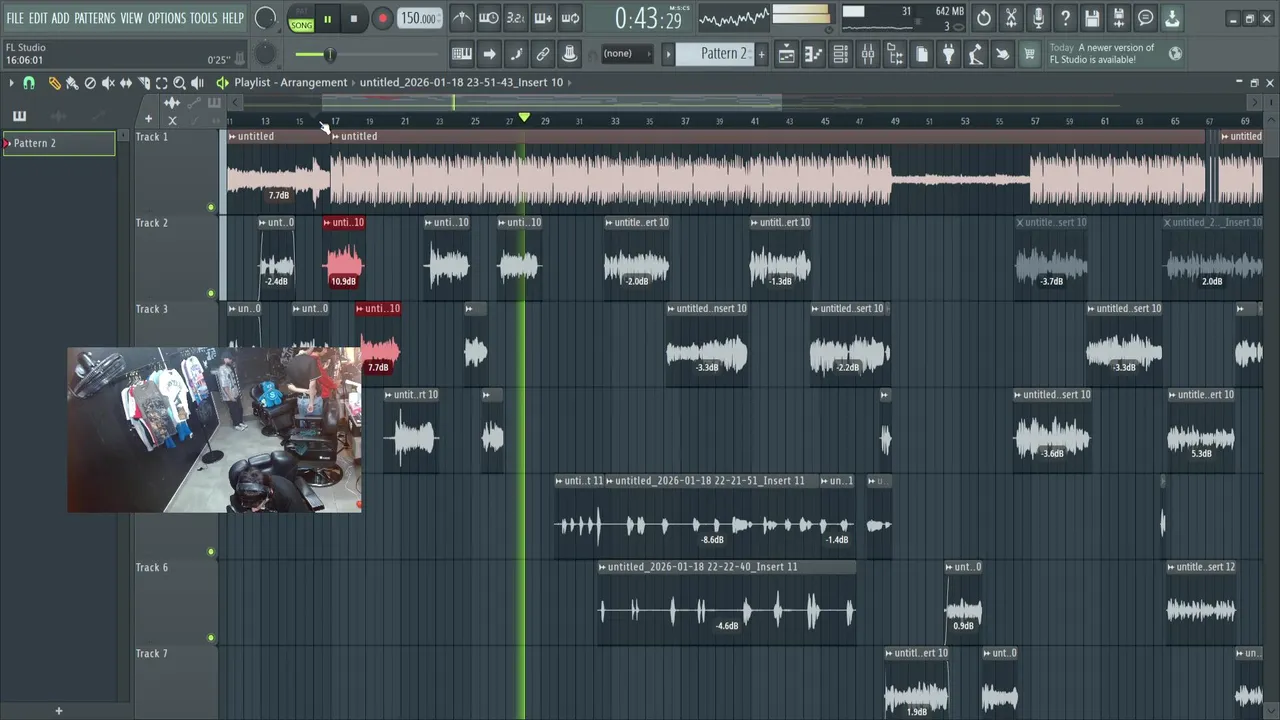Select Pattern 2 in the picker list

tap(58, 143)
